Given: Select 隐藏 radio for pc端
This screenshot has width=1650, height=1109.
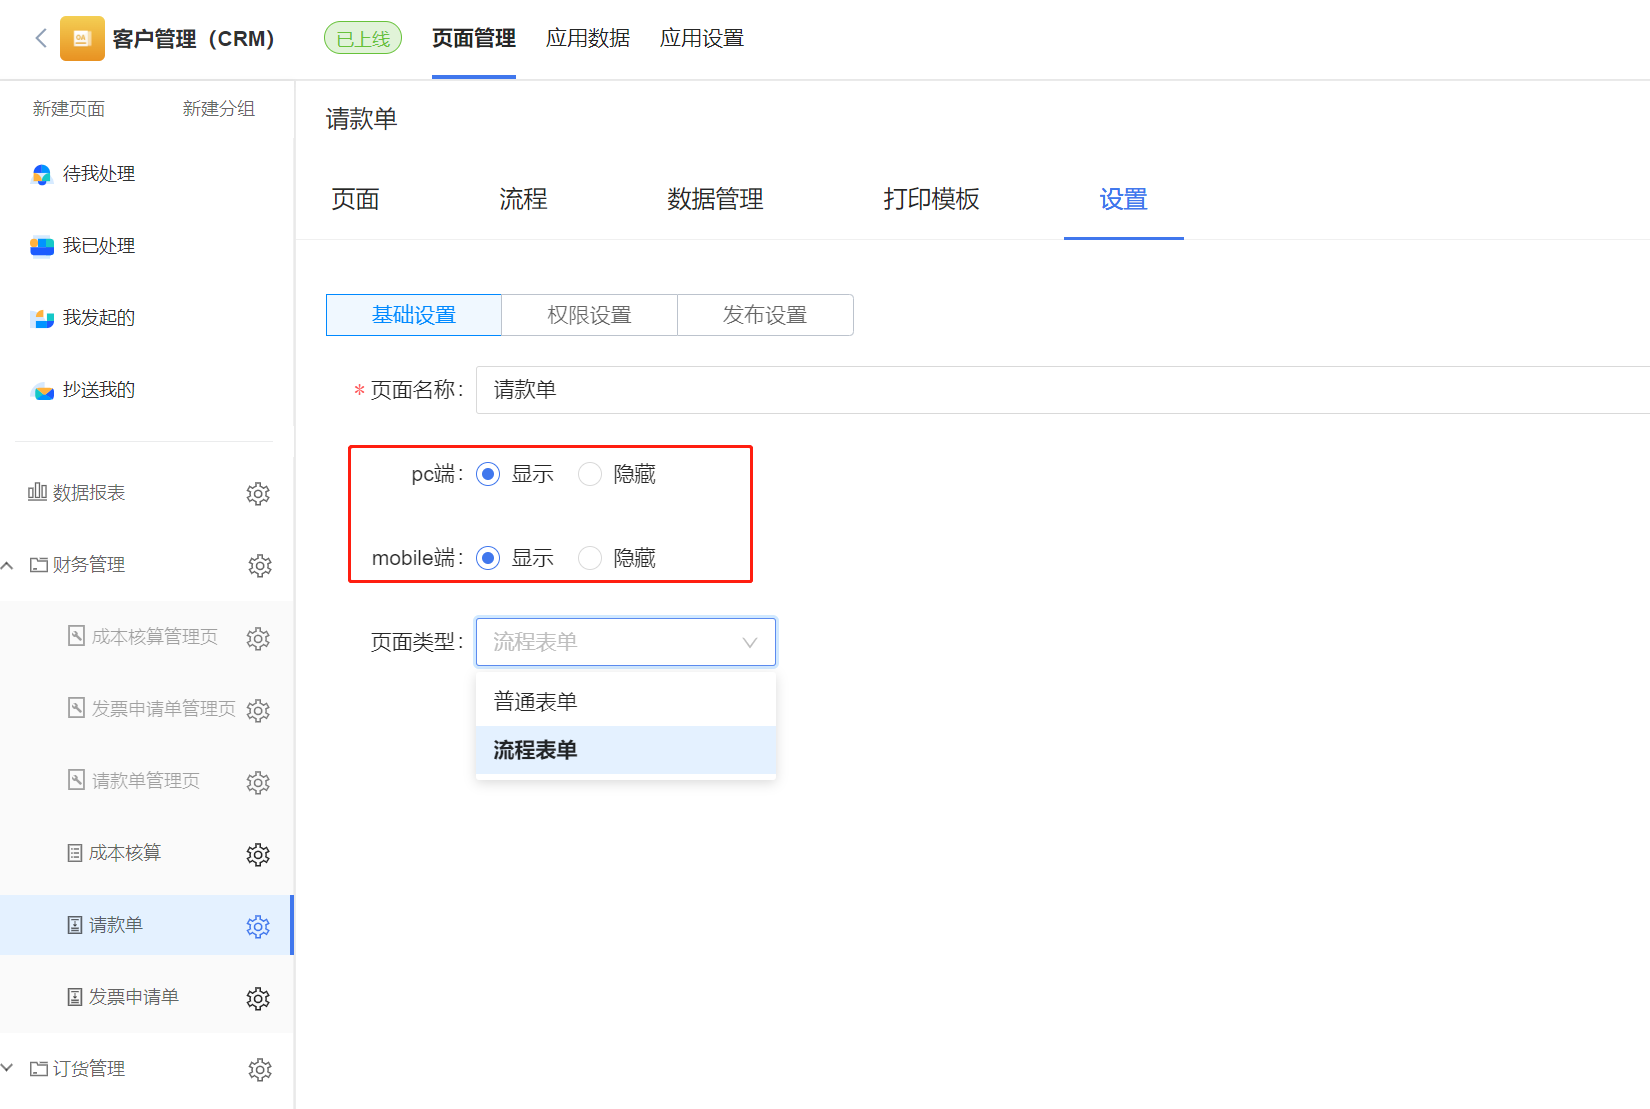Looking at the screenshot, I should tap(590, 474).
